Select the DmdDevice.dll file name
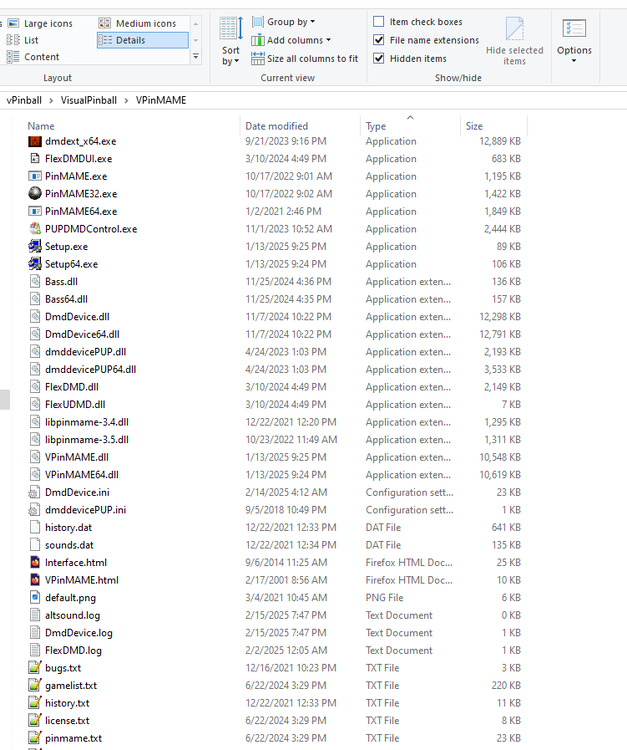The height and width of the screenshot is (750, 627). pos(77,317)
